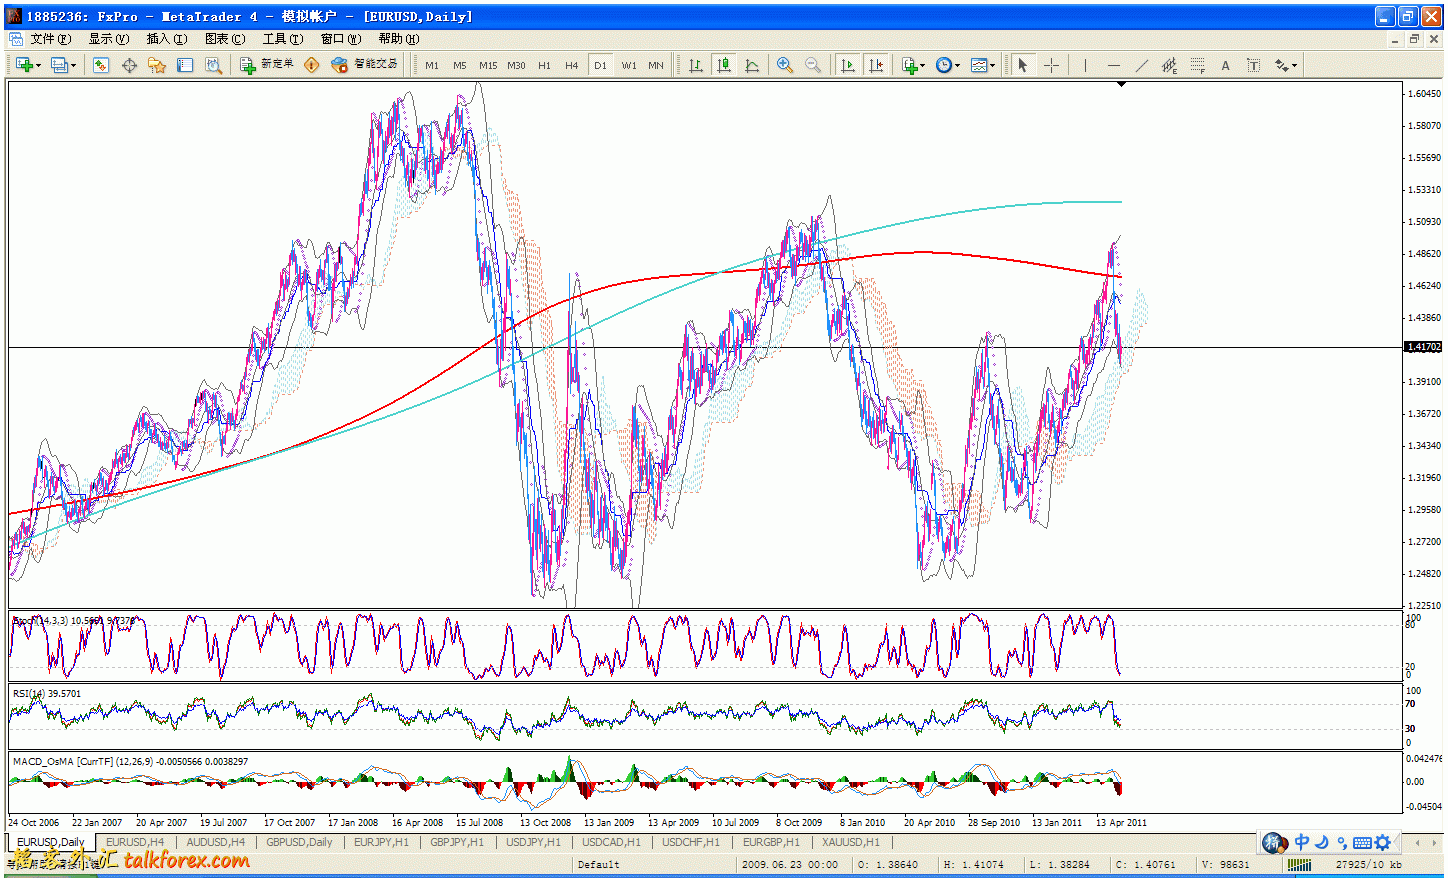Open new chart dropdown arrow
The width and height of the screenshot is (1448, 878).
(38, 66)
